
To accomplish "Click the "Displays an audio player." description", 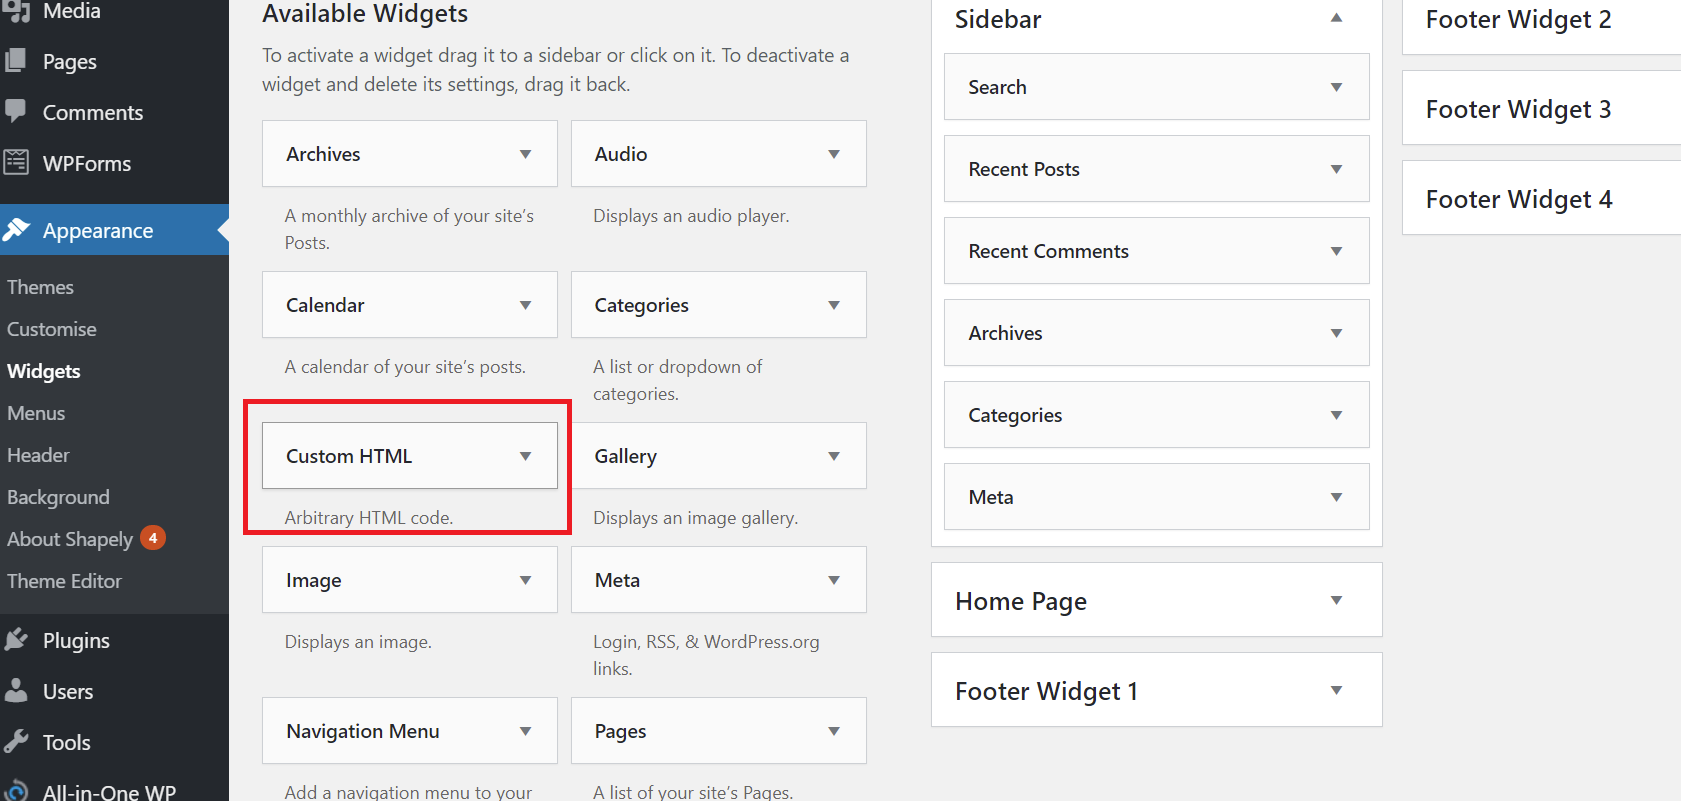I will [x=691, y=216].
